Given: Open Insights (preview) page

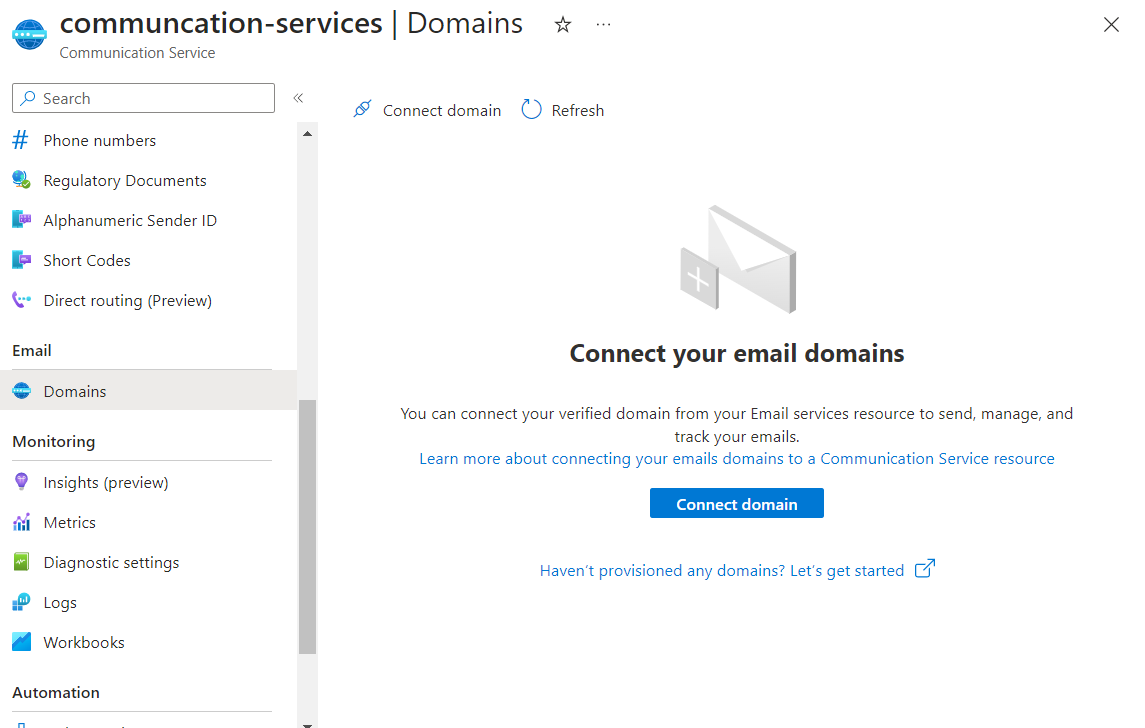Looking at the screenshot, I should [x=106, y=483].
